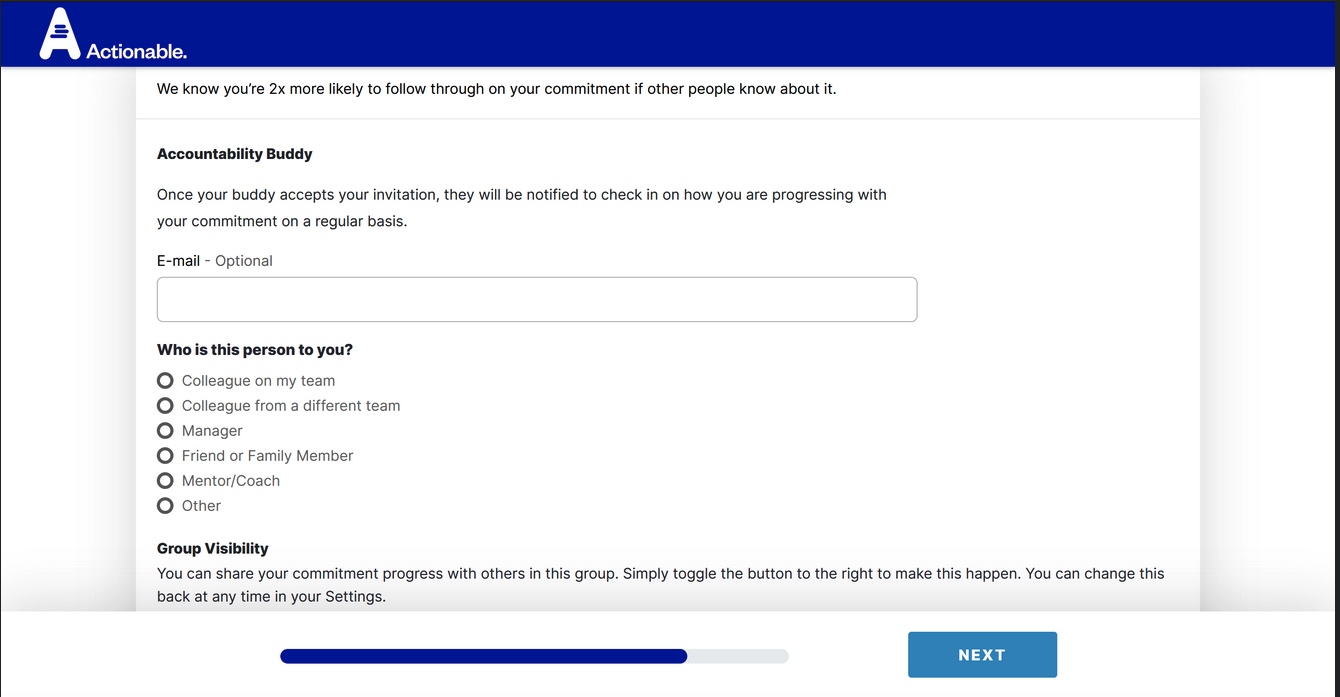Select the 'Manager' radio button
This screenshot has height=697, width=1340.
(166, 431)
